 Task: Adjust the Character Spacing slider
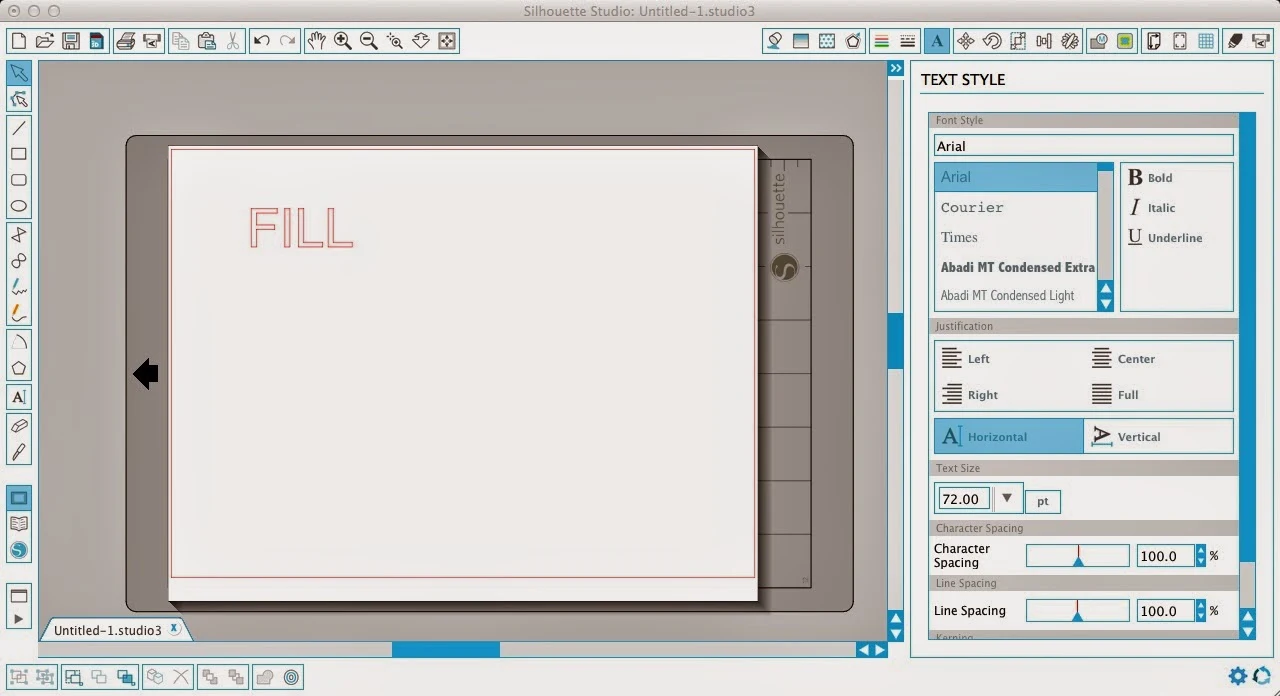tap(1077, 556)
